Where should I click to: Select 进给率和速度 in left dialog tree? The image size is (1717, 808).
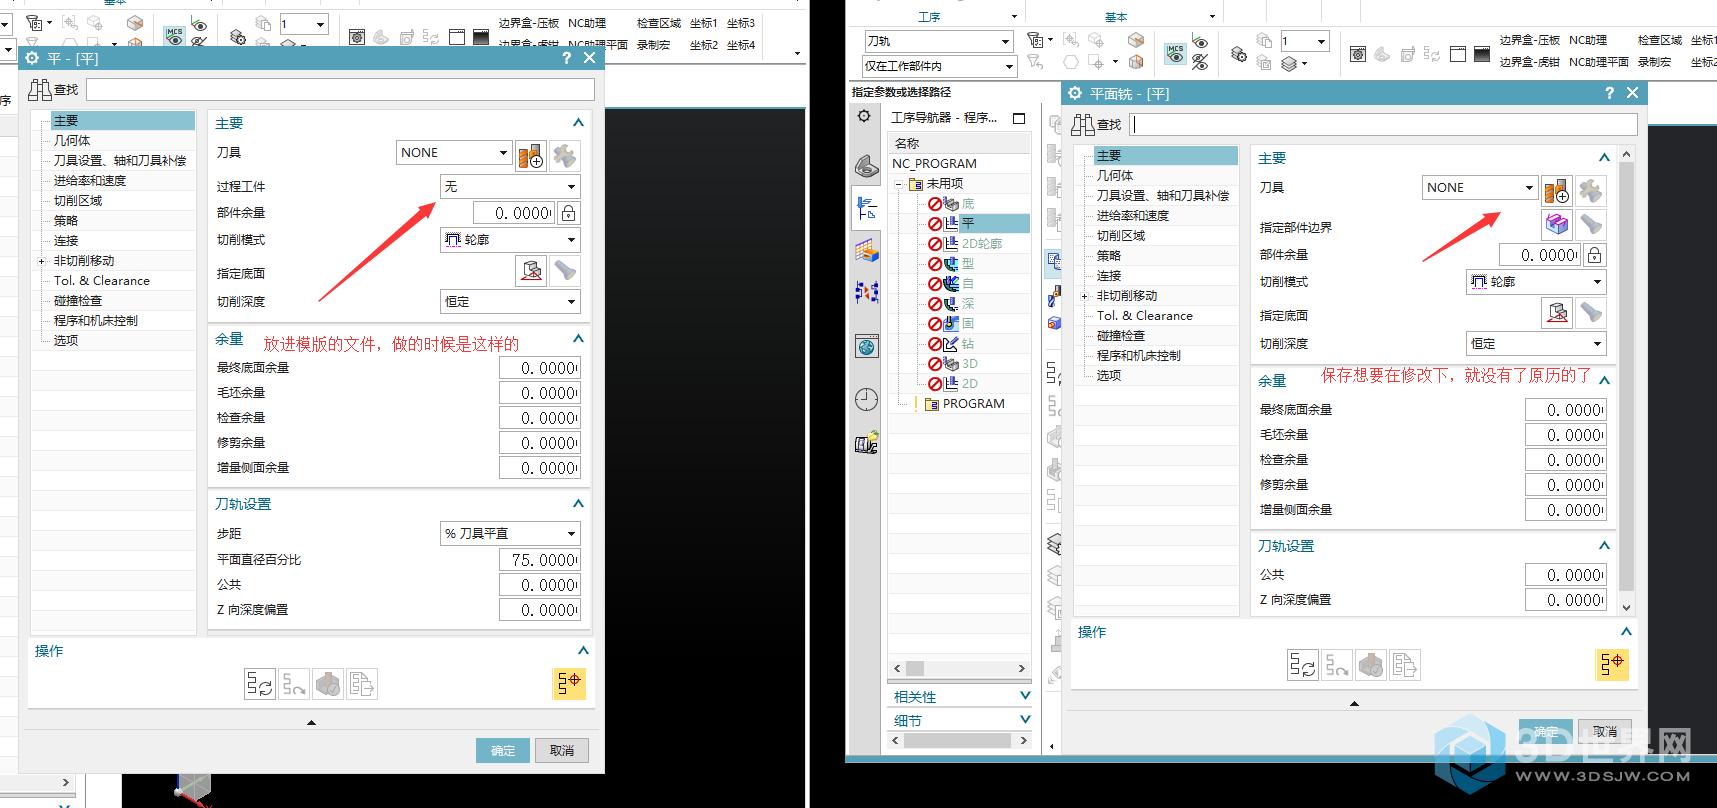coord(90,181)
